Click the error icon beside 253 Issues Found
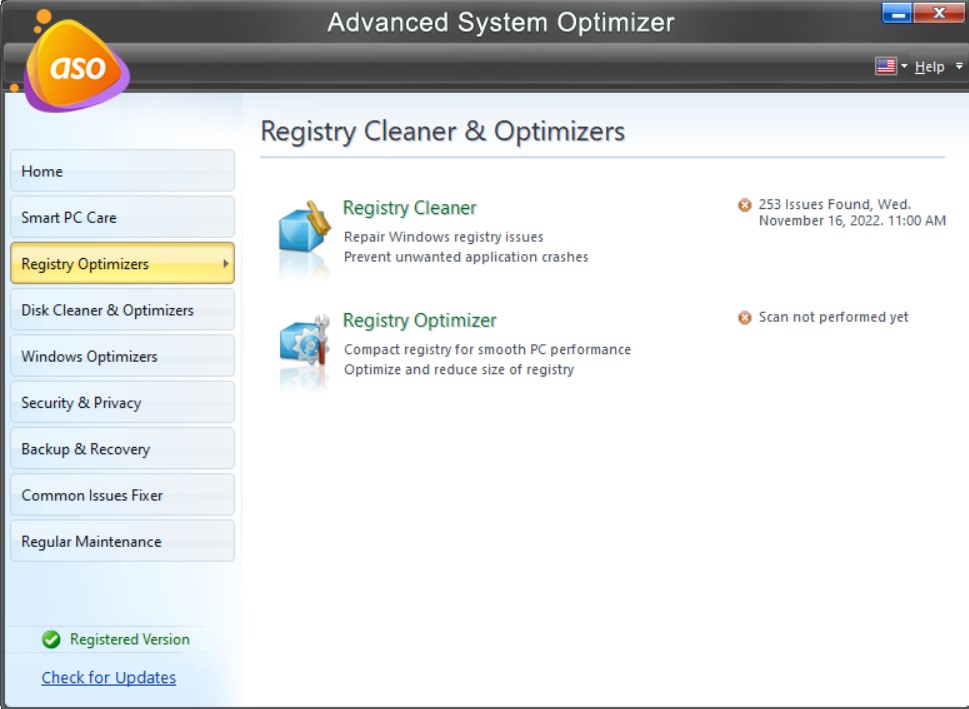Viewport: 969px width, 709px height. coord(743,204)
